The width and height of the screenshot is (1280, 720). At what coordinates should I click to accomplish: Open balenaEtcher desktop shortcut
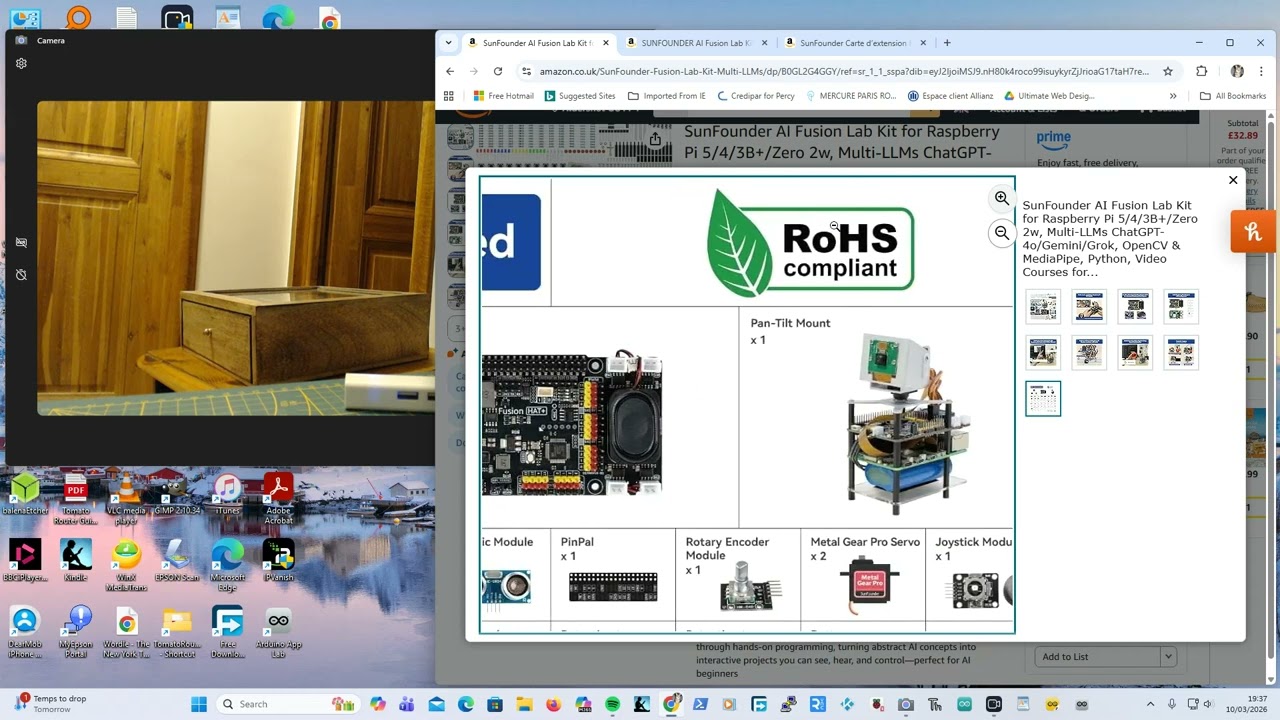point(25,494)
